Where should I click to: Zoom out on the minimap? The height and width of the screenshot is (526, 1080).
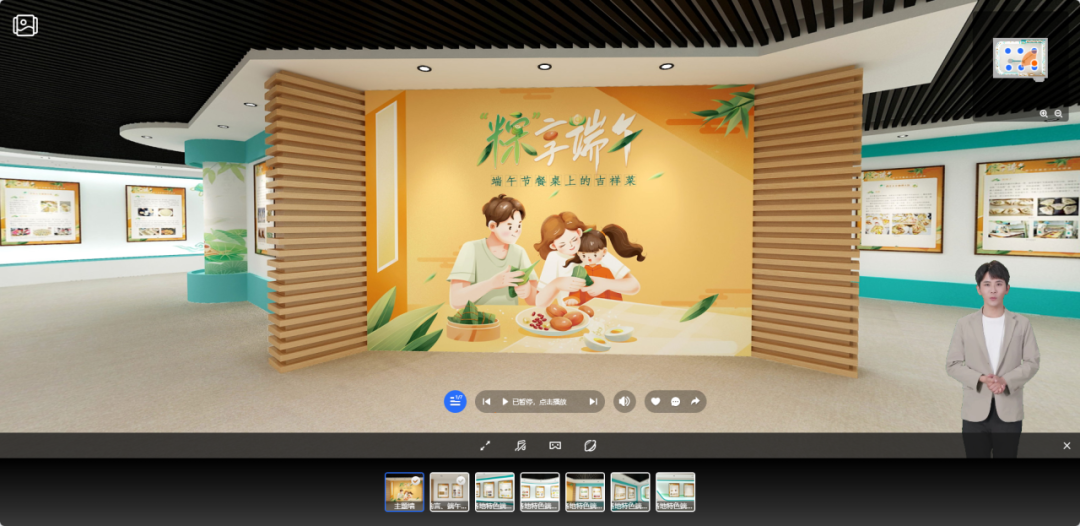(x=1059, y=114)
